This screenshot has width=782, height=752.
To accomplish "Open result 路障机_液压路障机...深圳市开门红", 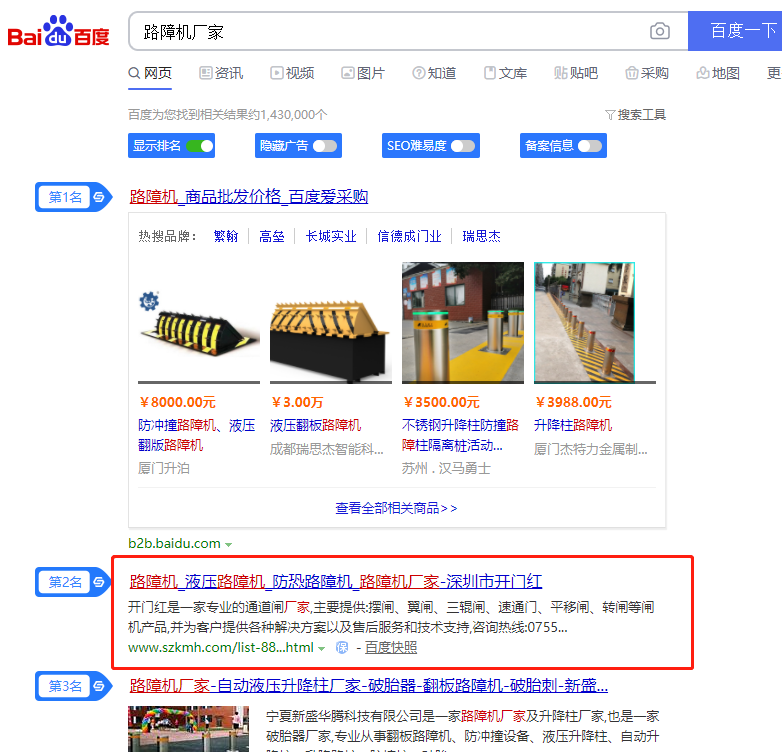I will [x=336, y=581].
